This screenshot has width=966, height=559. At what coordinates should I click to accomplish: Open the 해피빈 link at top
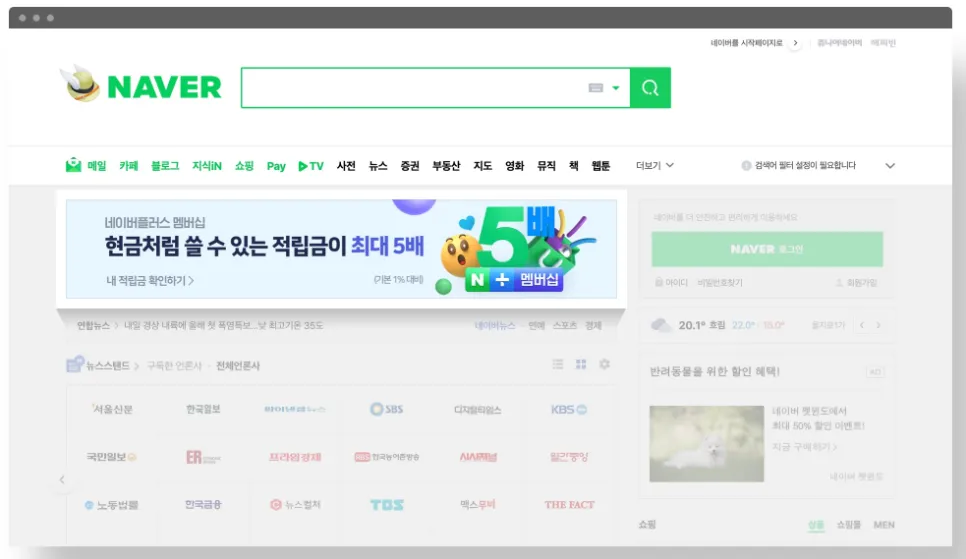883,43
